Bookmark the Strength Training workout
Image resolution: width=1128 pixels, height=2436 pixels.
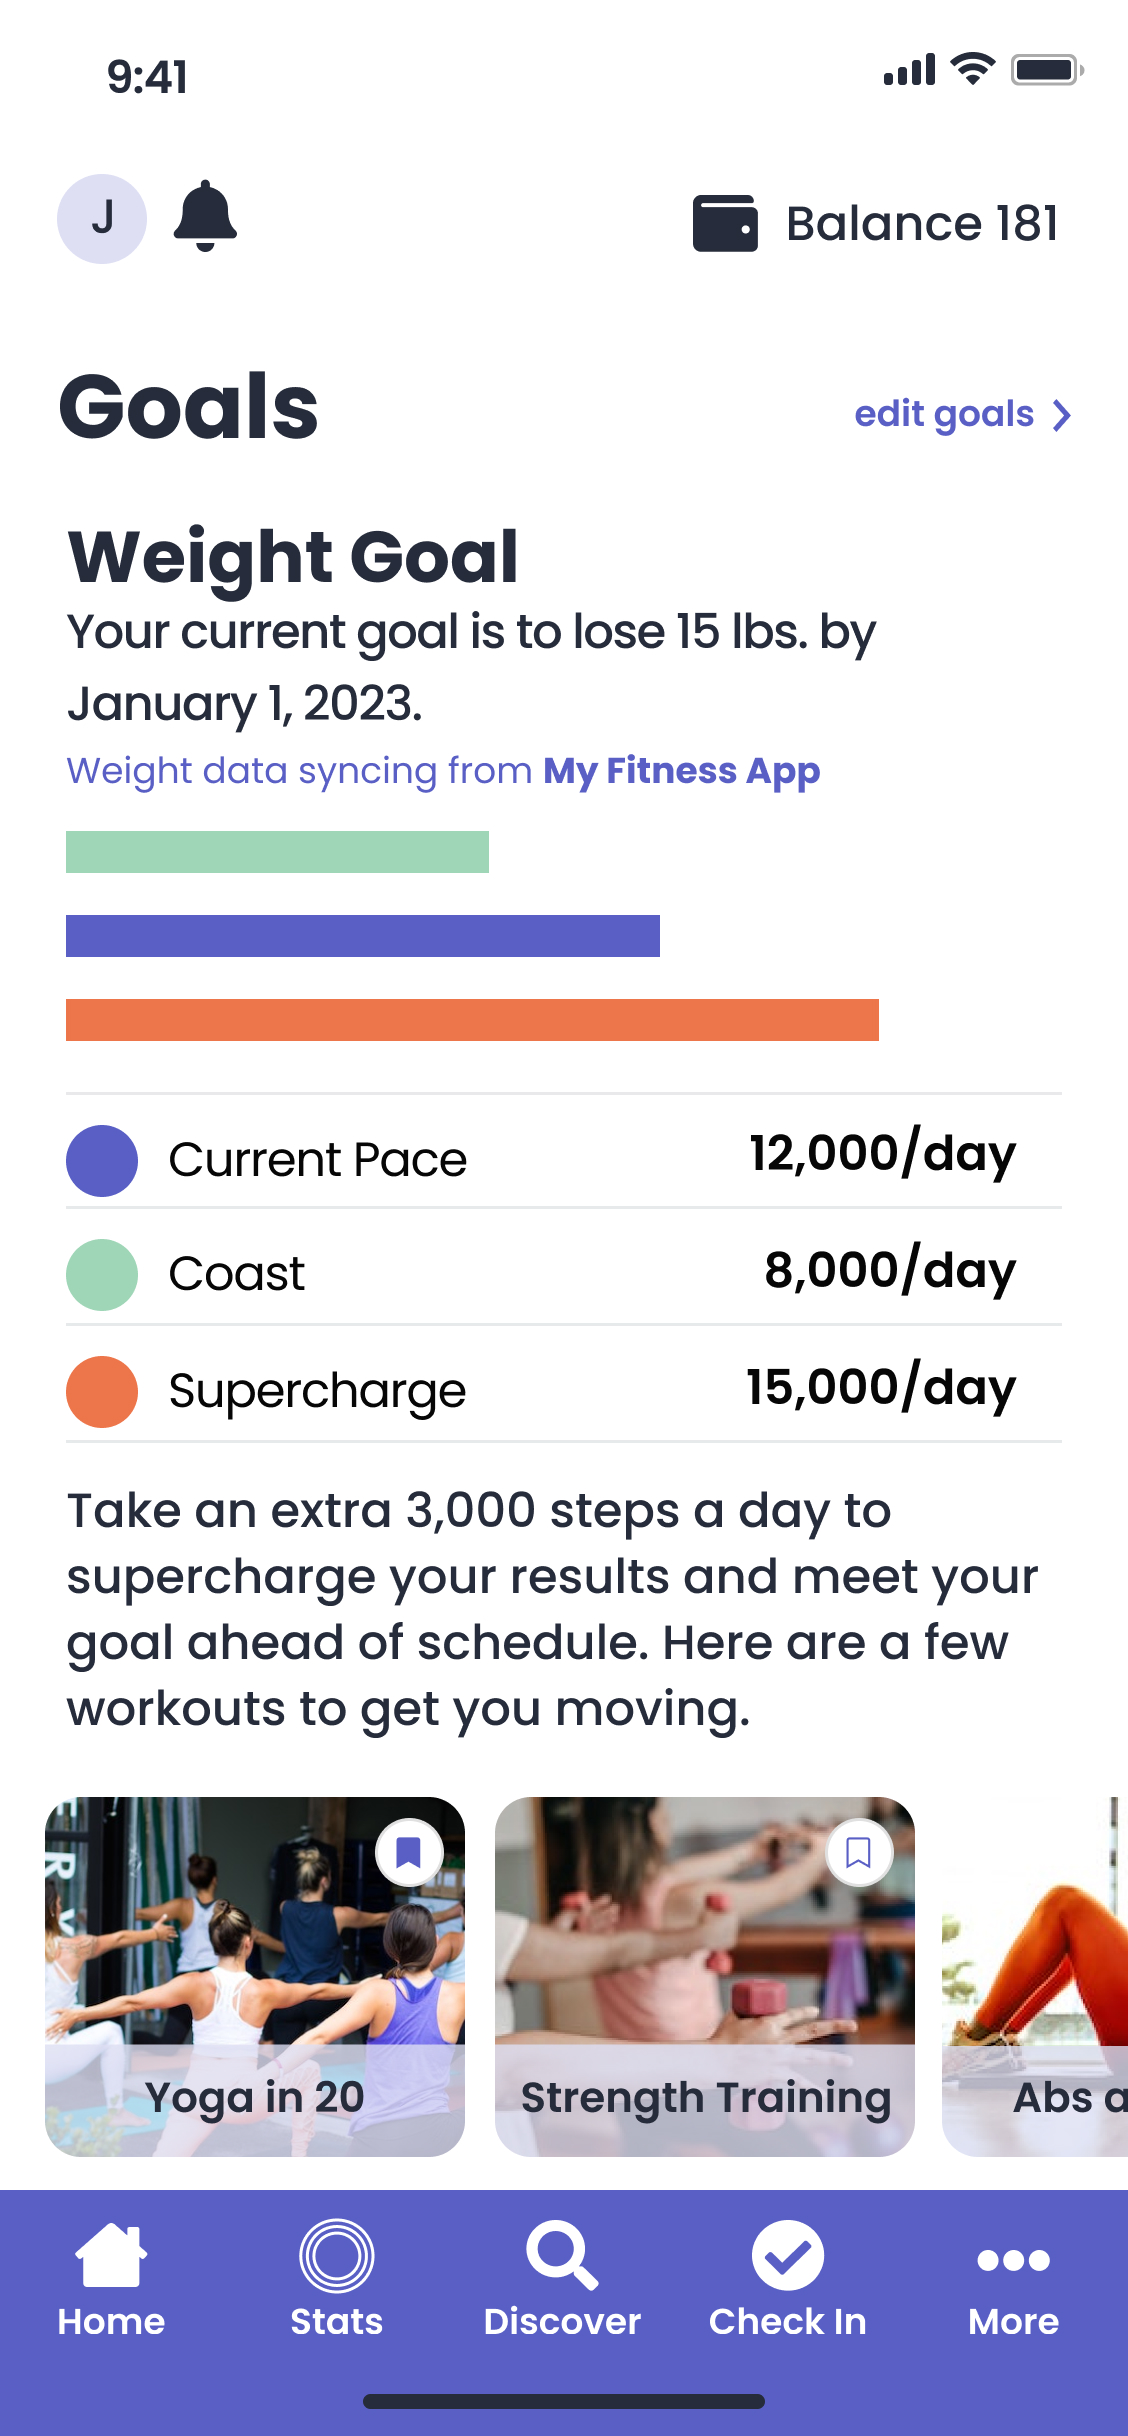pos(859,1852)
